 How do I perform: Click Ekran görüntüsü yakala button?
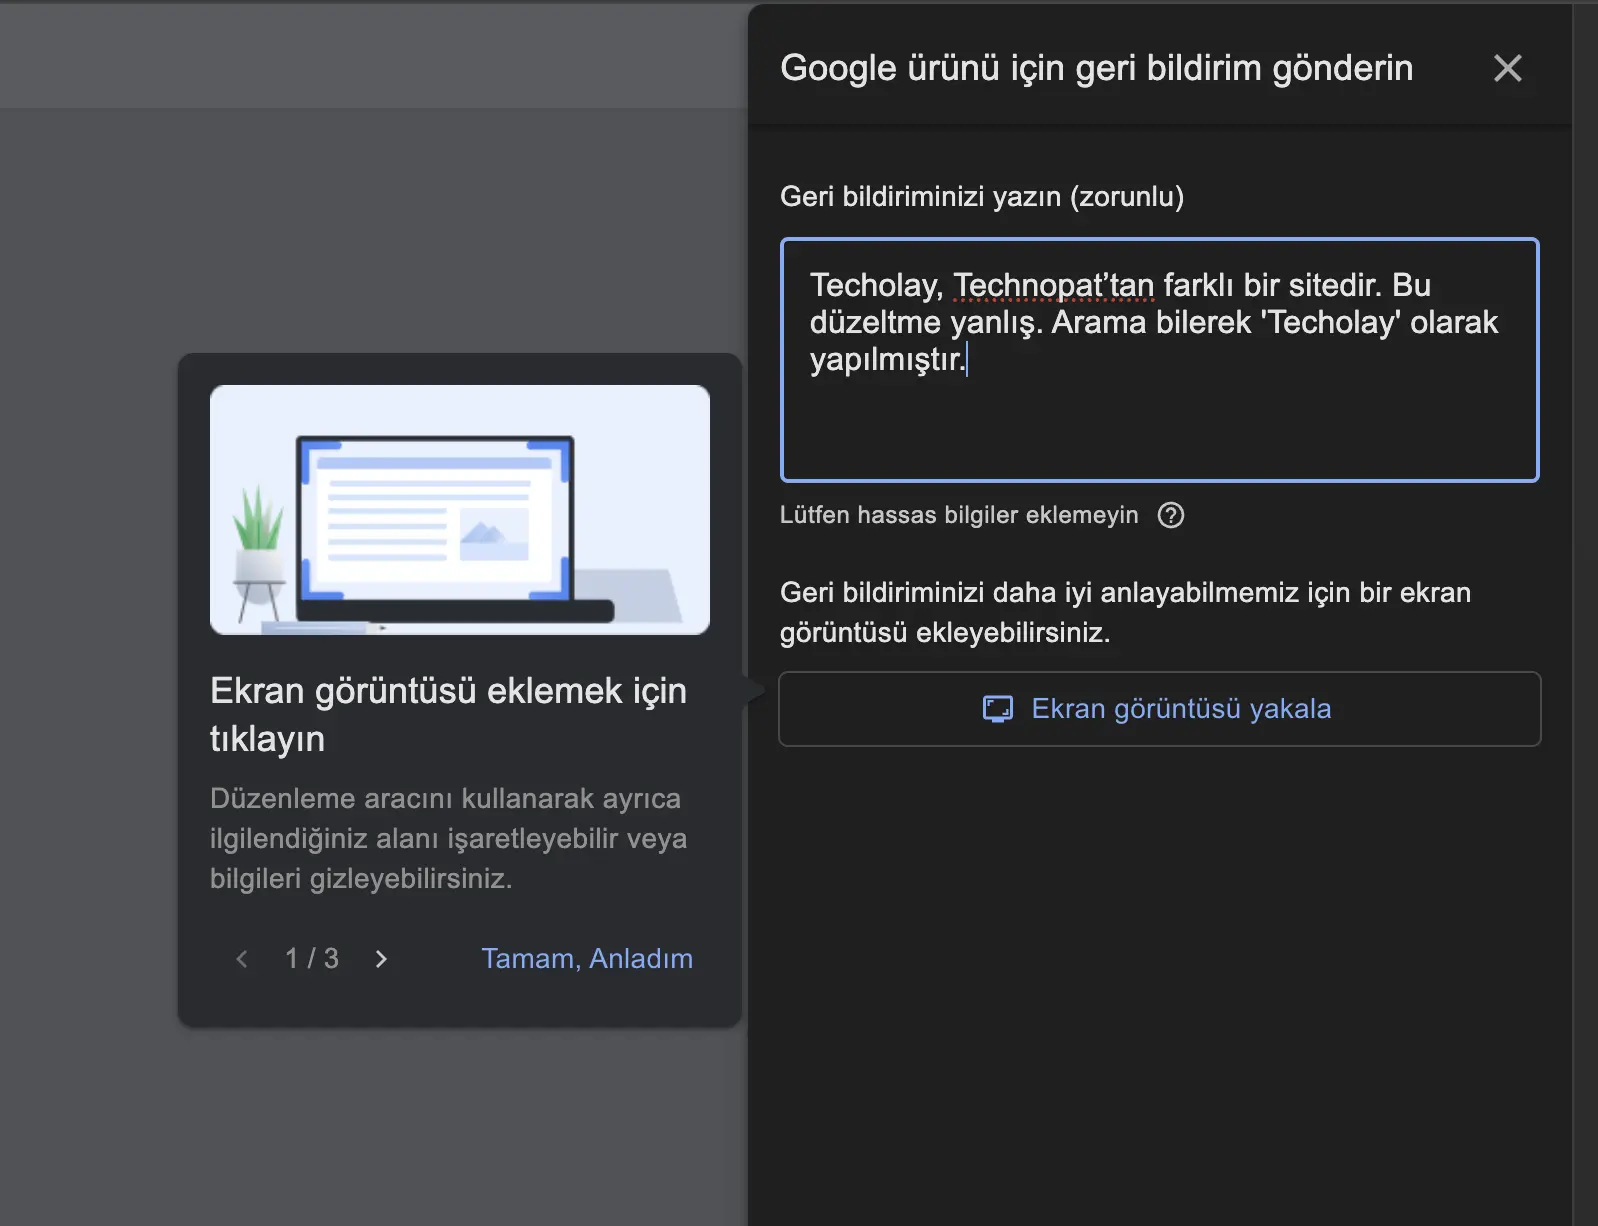point(1159,709)
